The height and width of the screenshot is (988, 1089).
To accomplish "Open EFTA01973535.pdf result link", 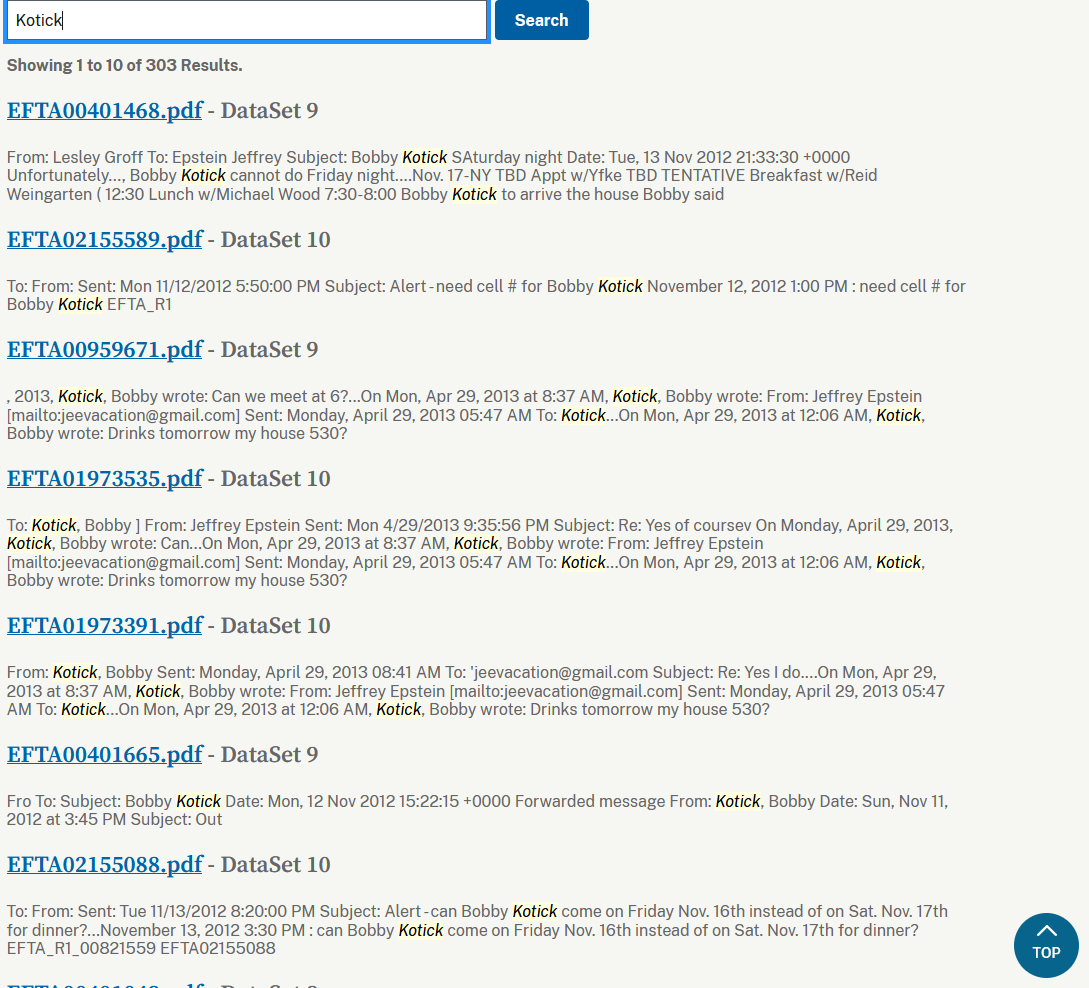I will 104,478.
